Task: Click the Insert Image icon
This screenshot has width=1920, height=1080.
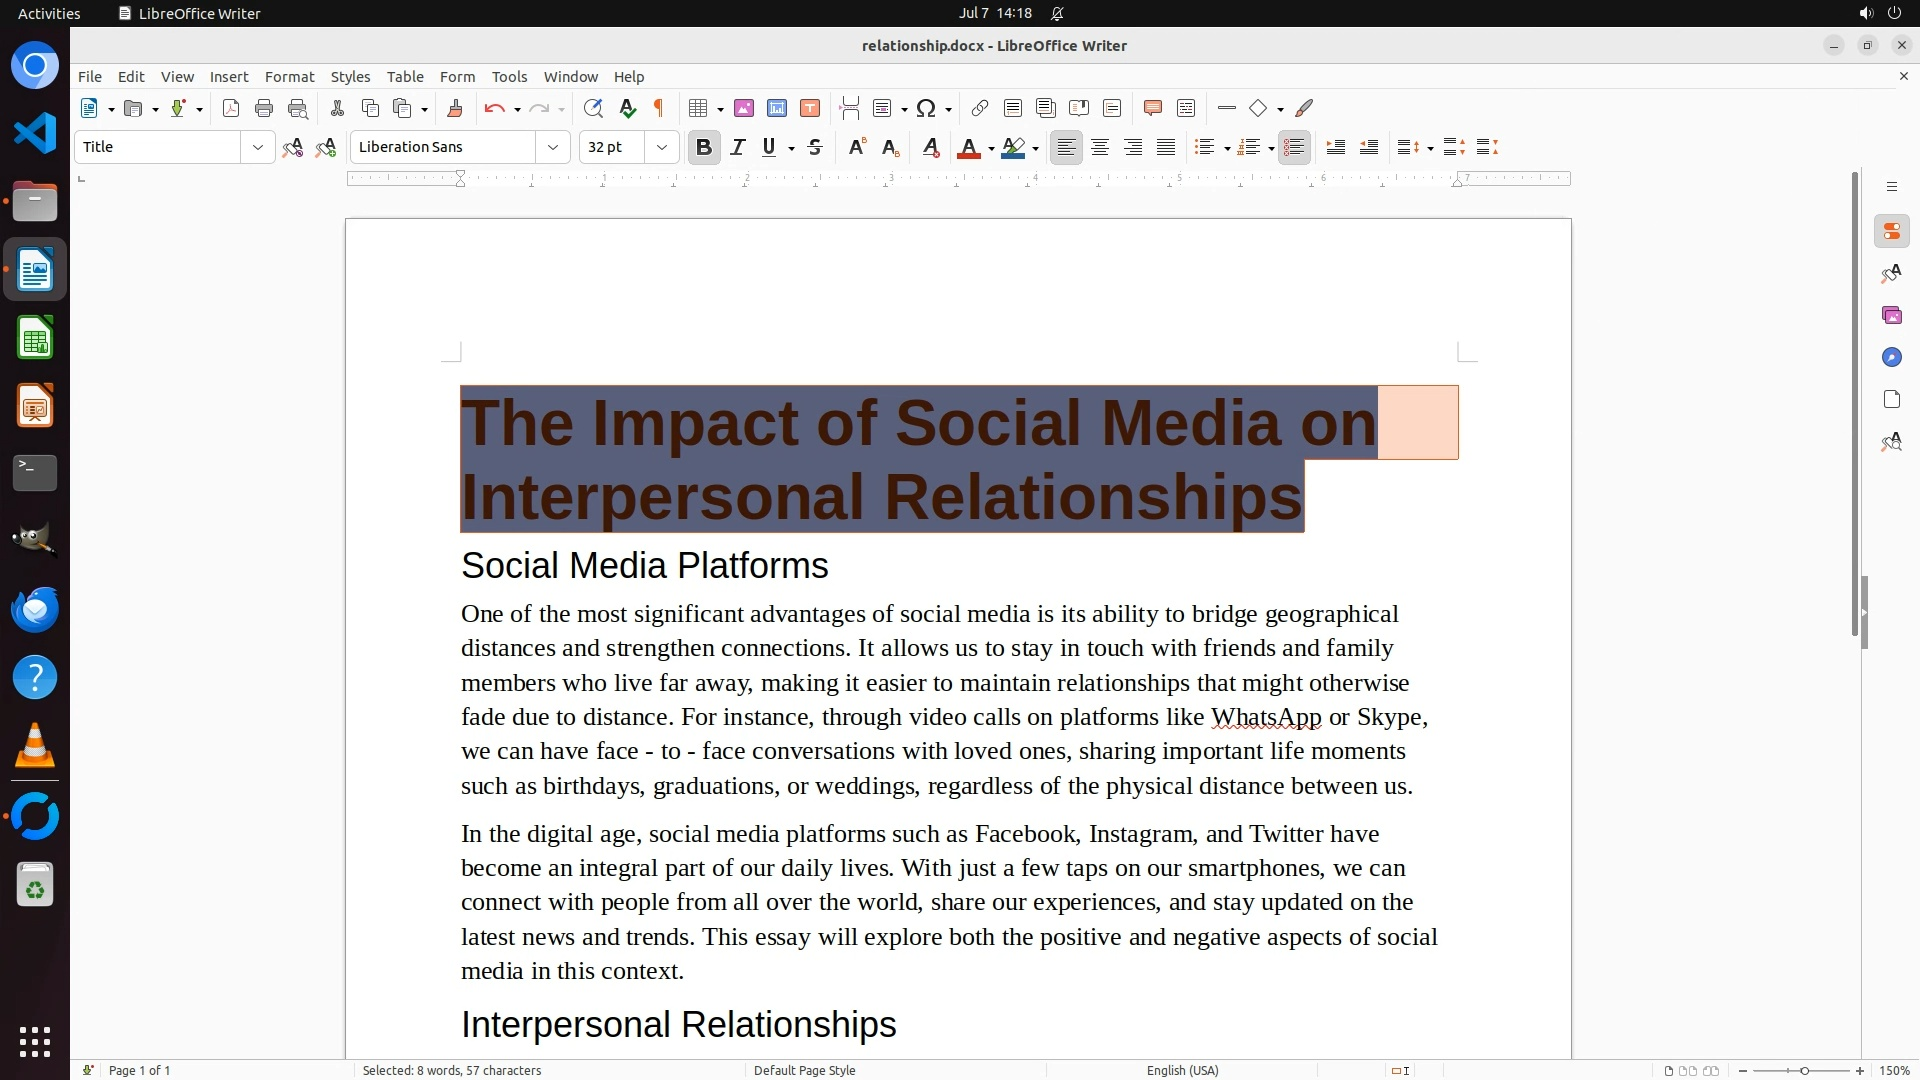Action: [x=743, y=108]
